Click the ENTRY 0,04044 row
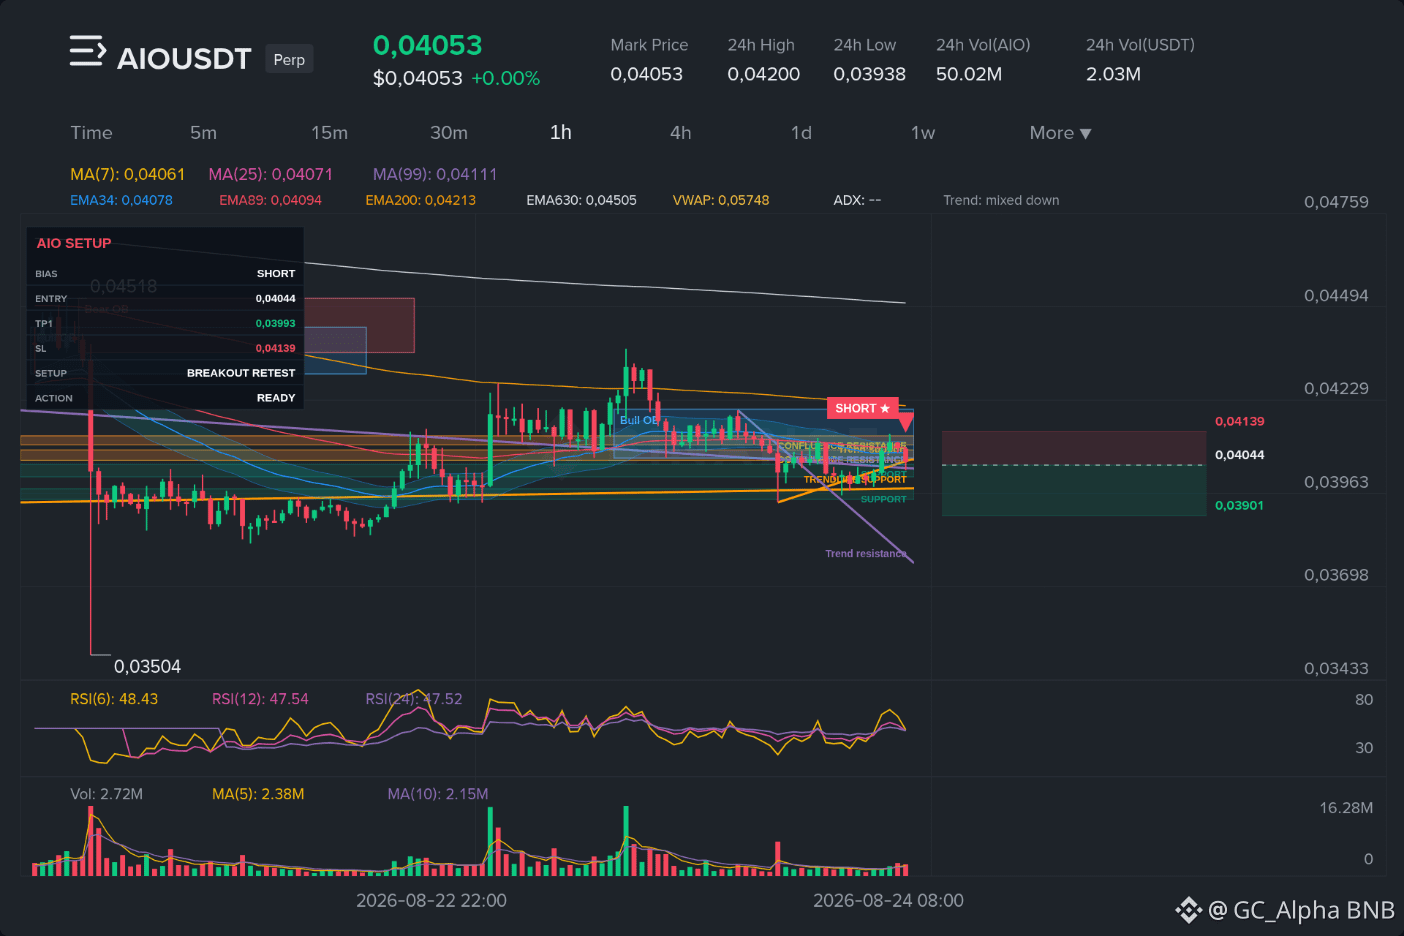1404x936 pixels. [x=165, y=298]
